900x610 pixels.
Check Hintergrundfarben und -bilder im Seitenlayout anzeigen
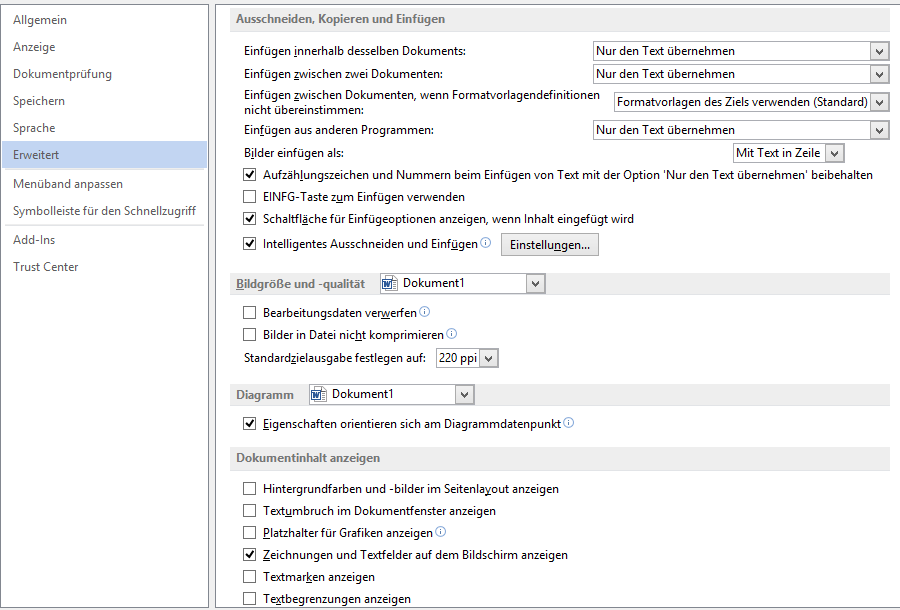point(250,489)
